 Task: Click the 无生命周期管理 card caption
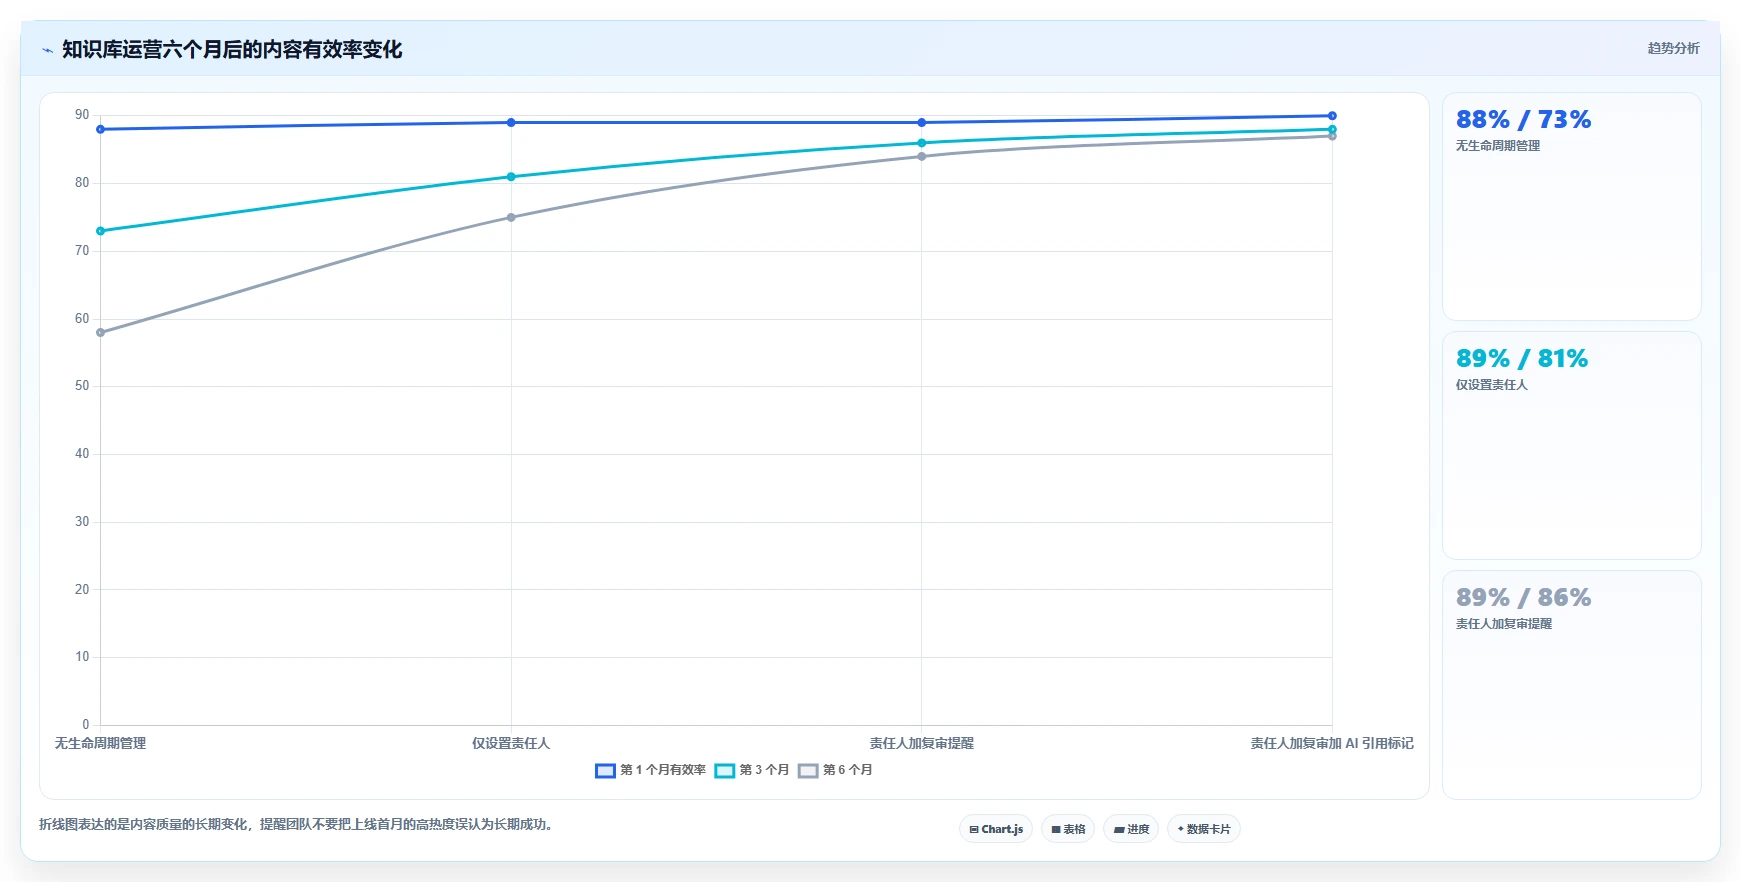click(1498, 146)
